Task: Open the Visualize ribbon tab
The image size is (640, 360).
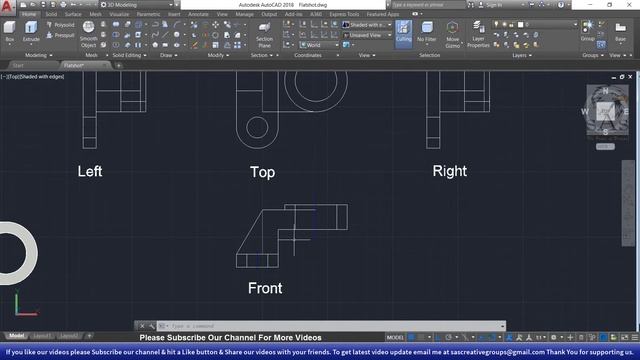Action: point(119,14)
